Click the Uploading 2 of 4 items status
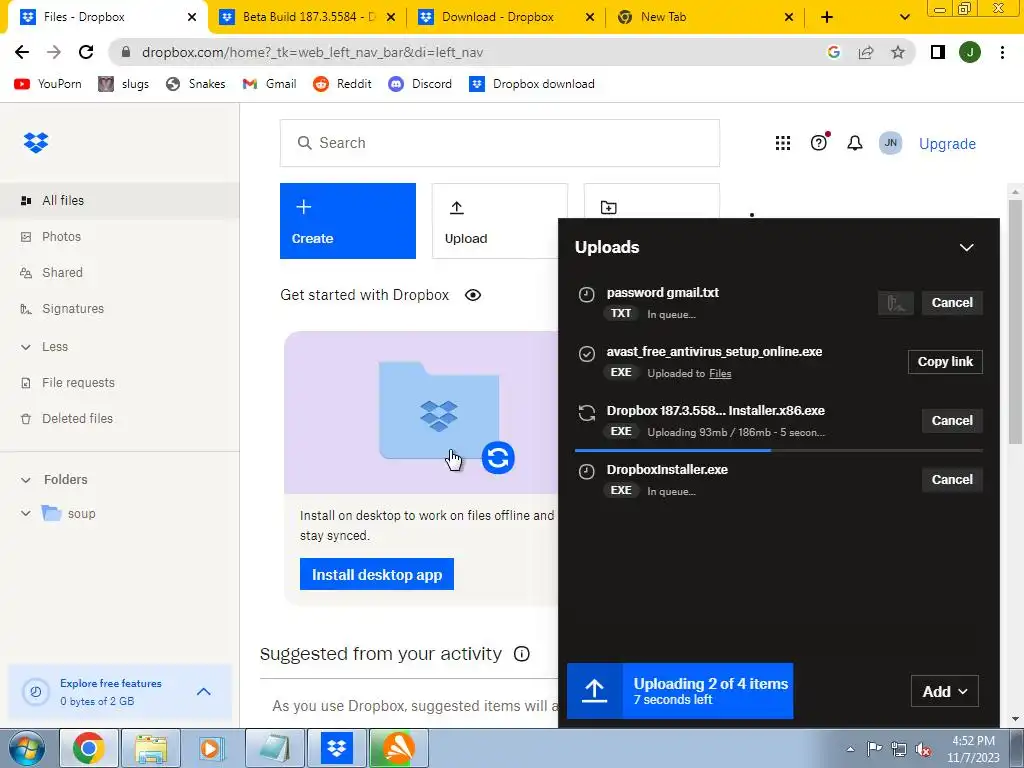1024x768 pixels. pos(680,691)
